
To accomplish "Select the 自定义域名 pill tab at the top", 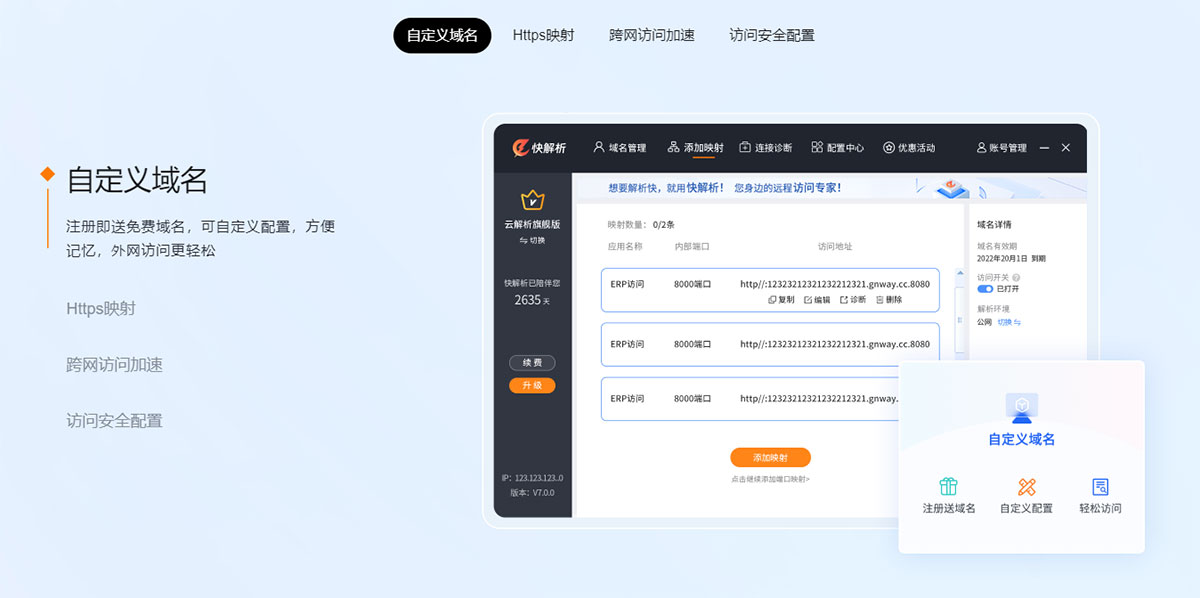I will [x=442, y=35].
